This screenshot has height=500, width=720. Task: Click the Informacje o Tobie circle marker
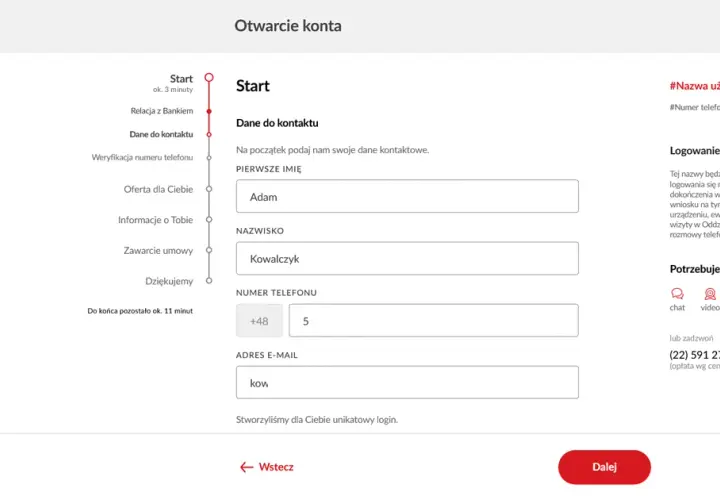pyautogui.click(x=209, y=219)
